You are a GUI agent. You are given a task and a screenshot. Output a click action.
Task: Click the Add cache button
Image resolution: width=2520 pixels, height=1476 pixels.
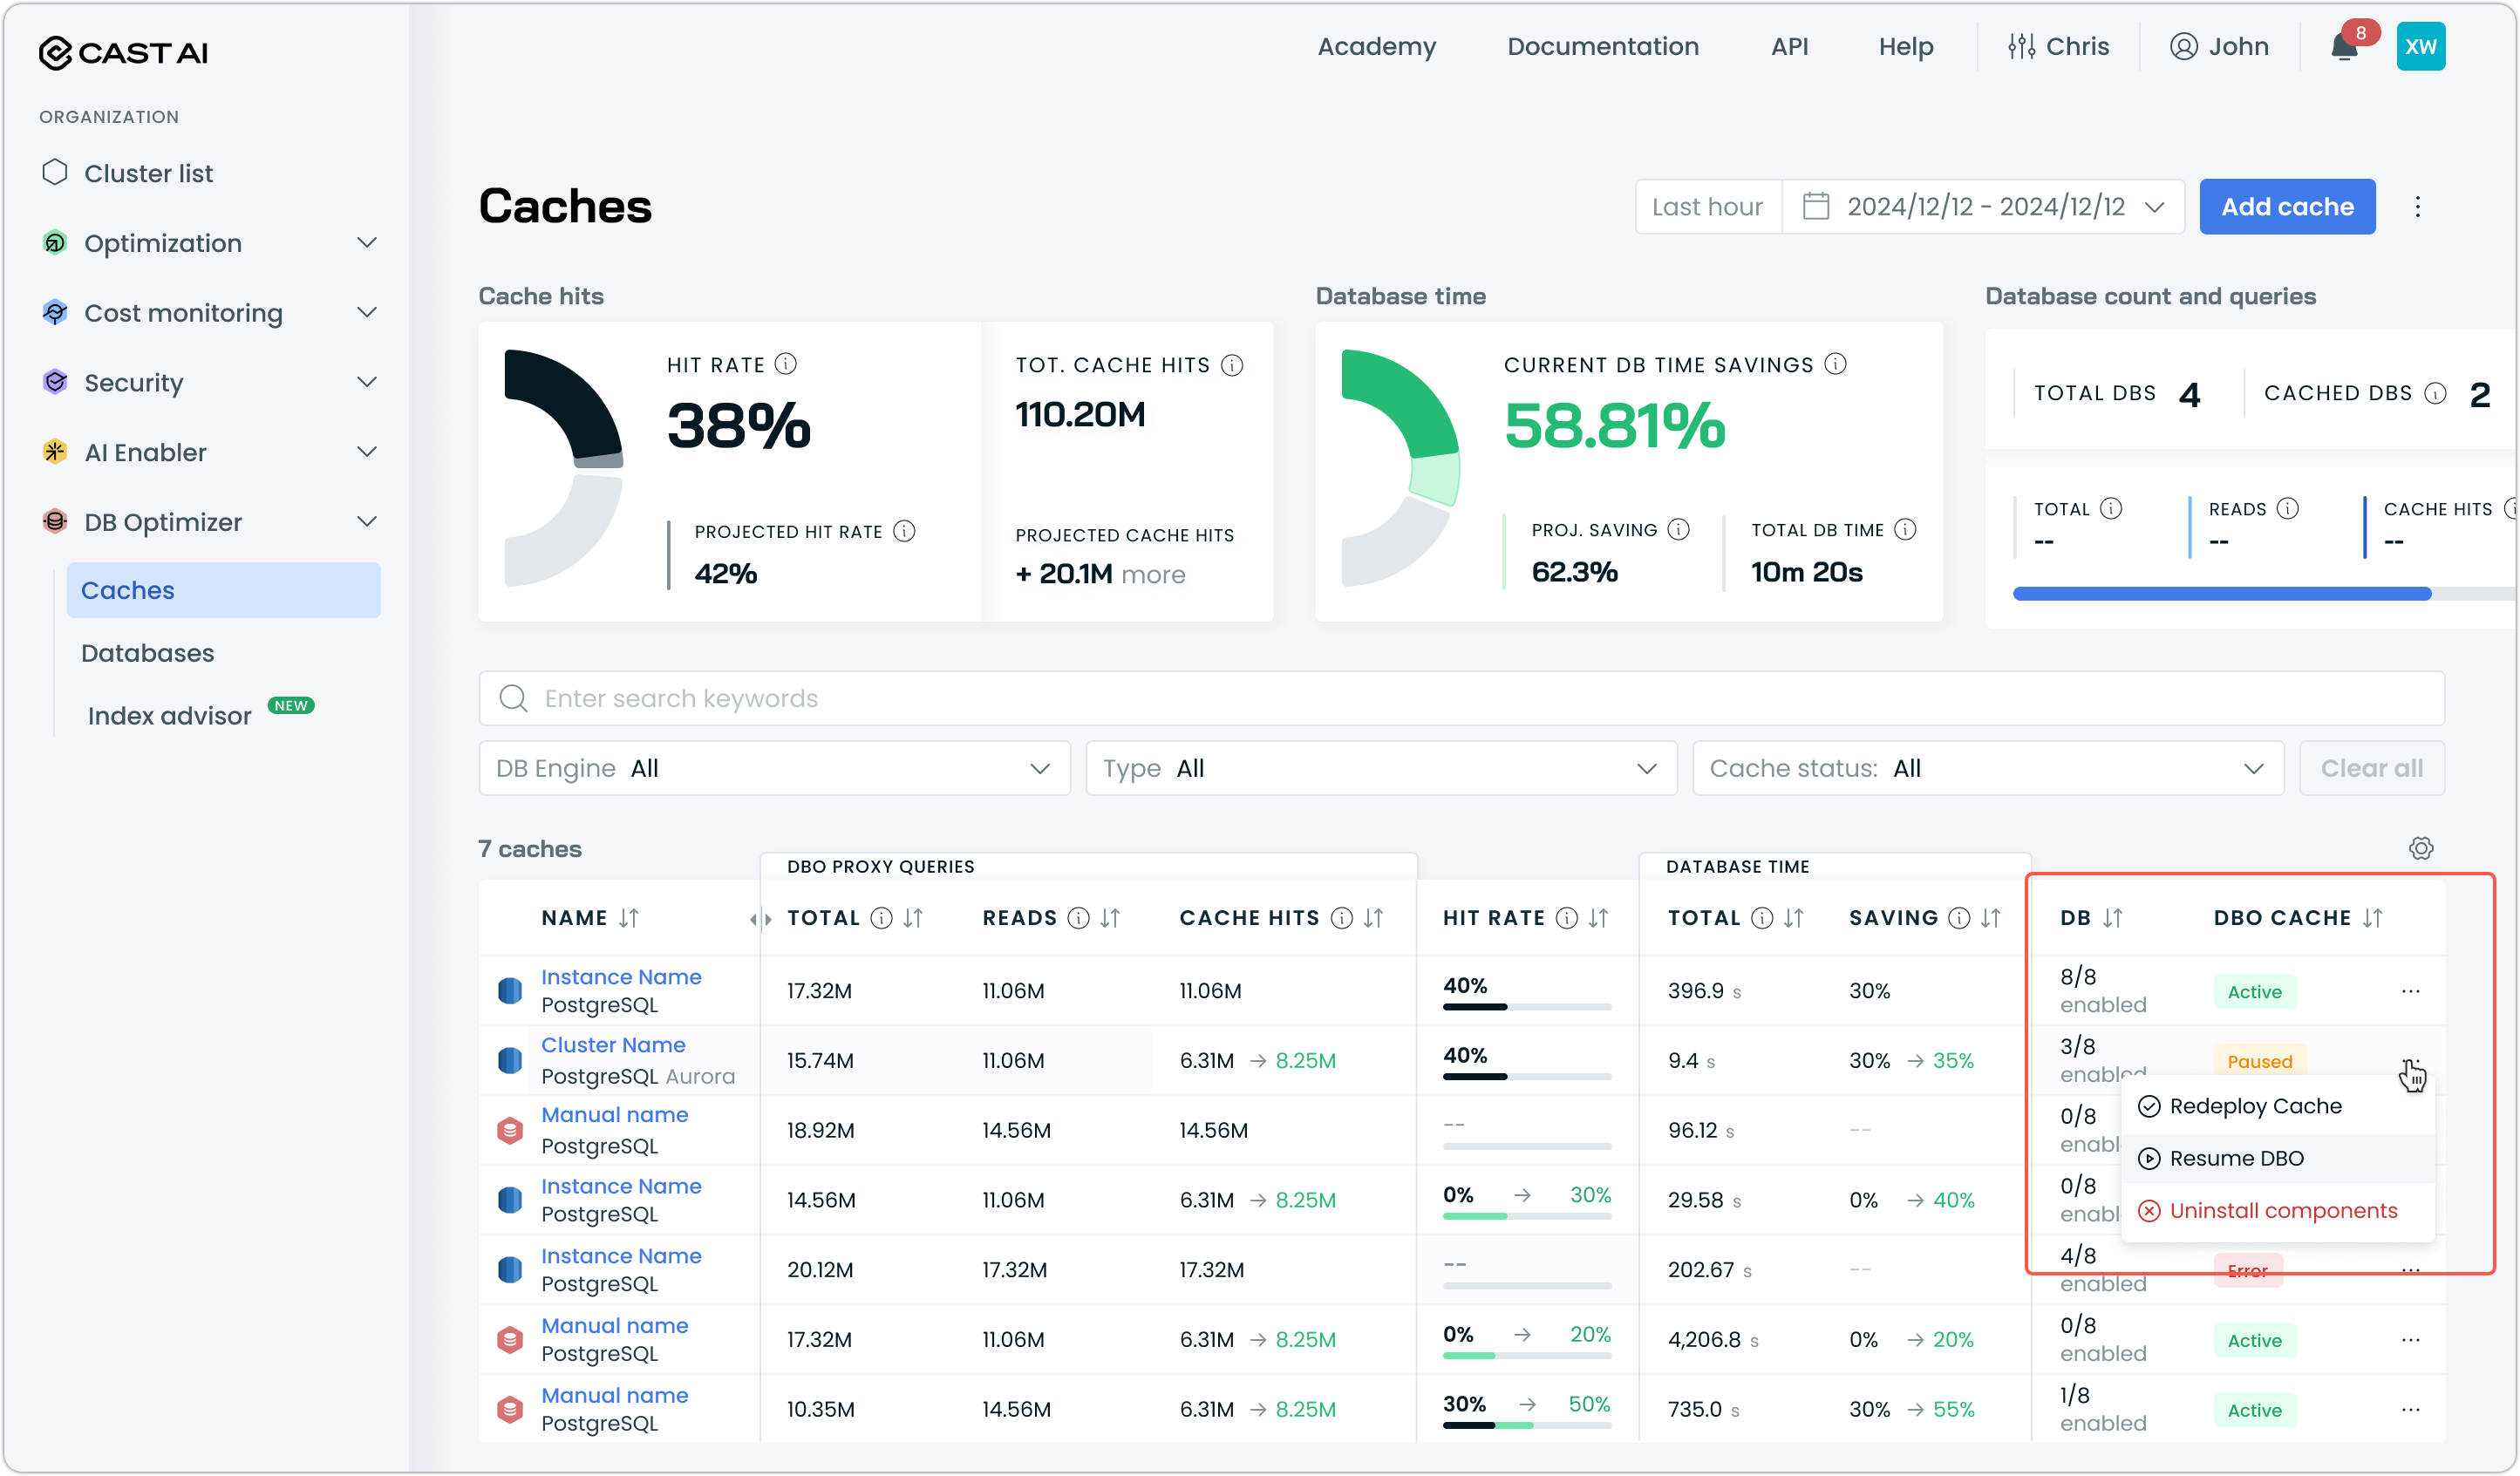[x=2286, y=207]
